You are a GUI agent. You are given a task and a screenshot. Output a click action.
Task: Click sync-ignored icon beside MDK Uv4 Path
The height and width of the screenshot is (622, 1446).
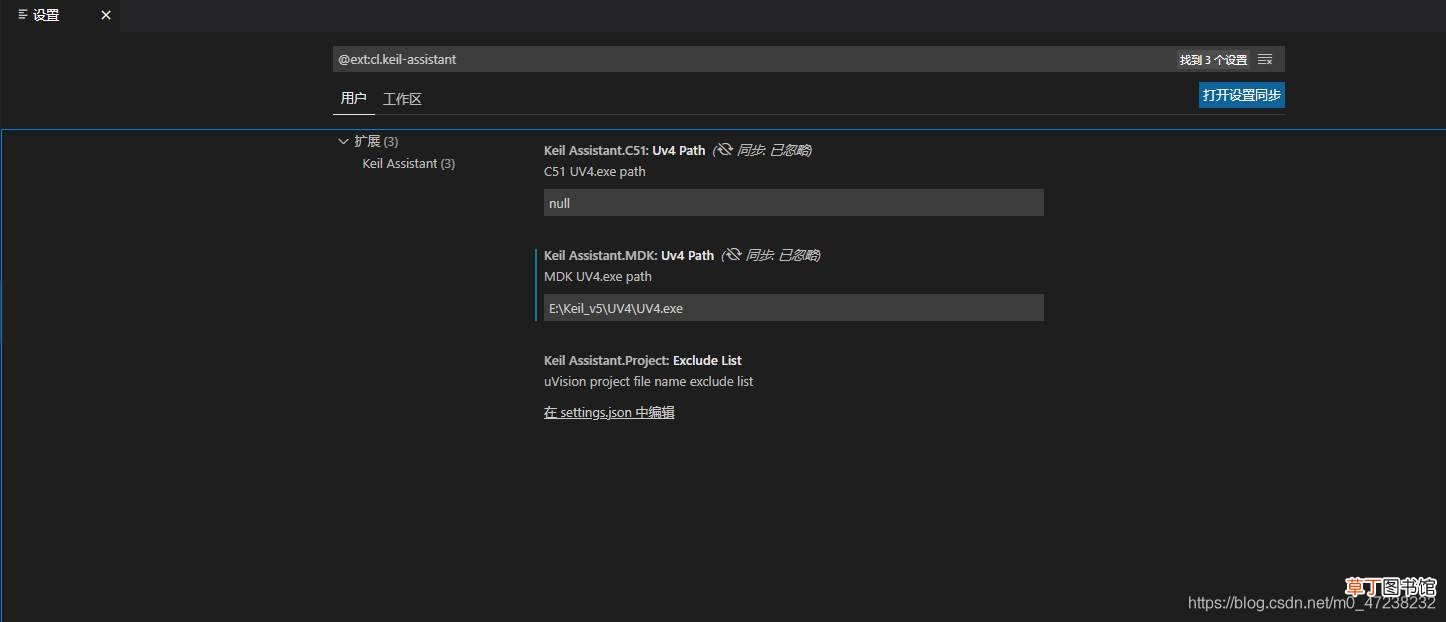[733, 255]
